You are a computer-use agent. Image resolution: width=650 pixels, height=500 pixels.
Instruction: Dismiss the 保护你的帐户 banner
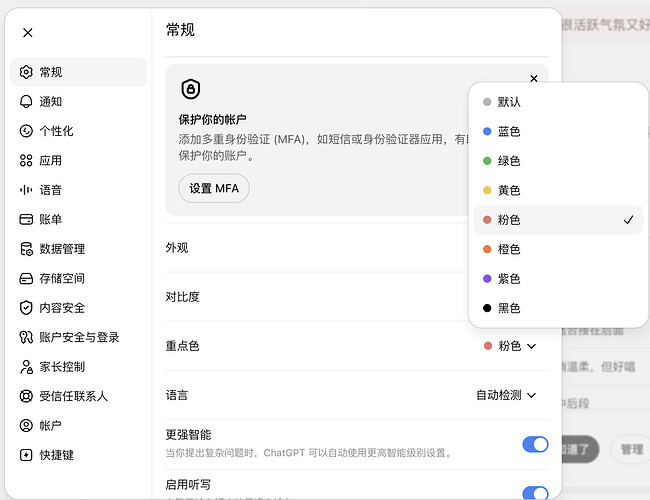(x=534, y=78)
